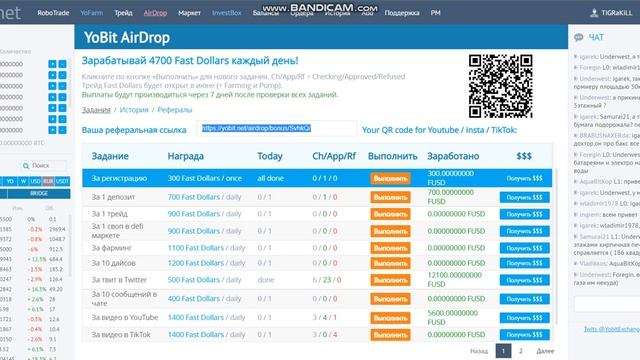This screenshot has height=360, width=640.
Task: Select the YO market tab
Action: coord(10,181)
